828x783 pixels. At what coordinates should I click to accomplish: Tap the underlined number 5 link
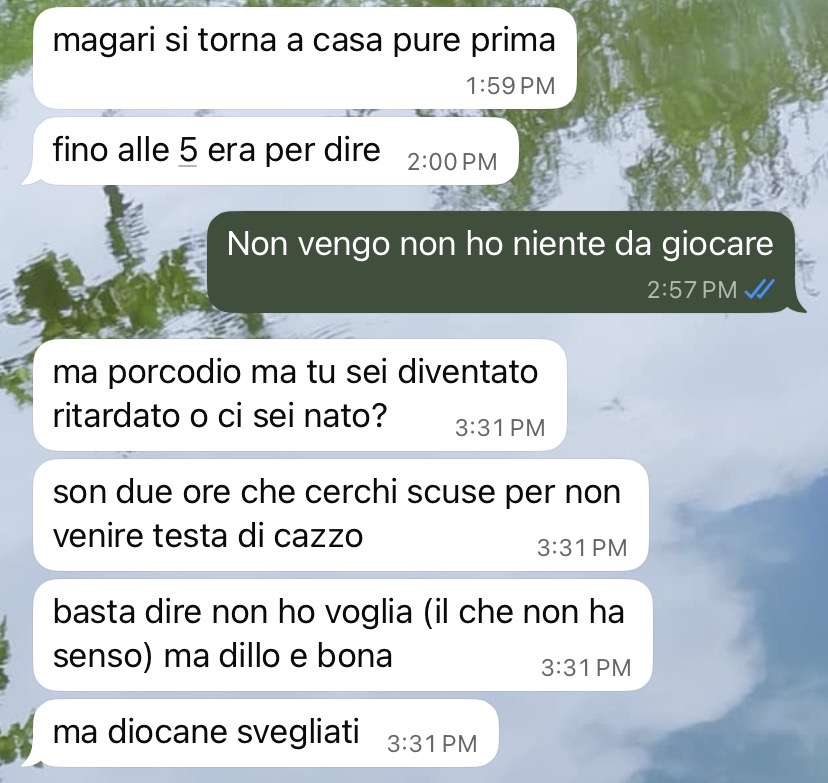(x=188, y=150)
